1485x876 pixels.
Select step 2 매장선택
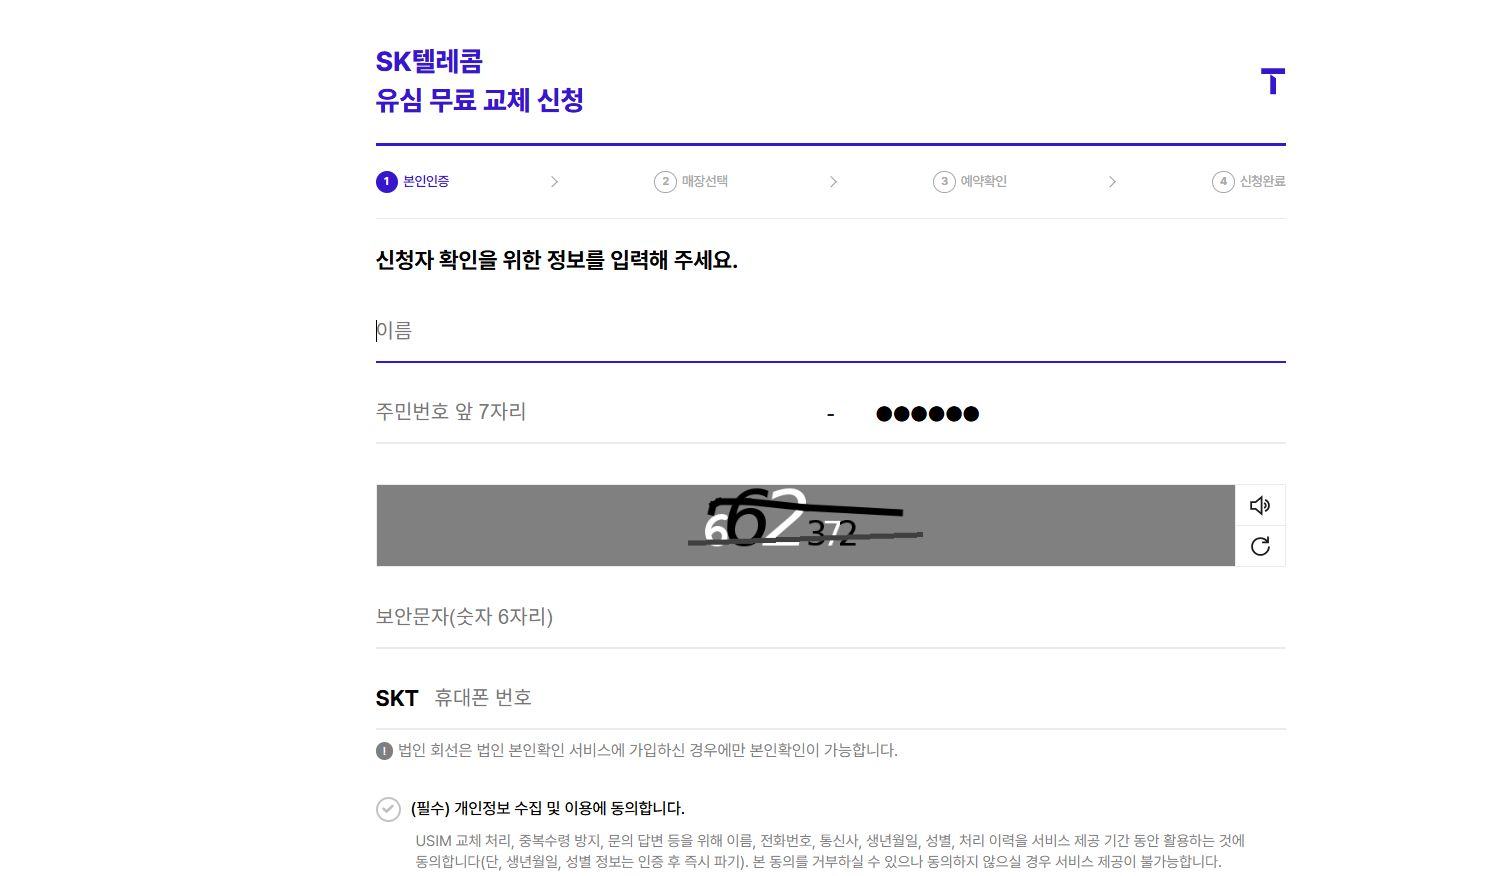tap(691, 181)
